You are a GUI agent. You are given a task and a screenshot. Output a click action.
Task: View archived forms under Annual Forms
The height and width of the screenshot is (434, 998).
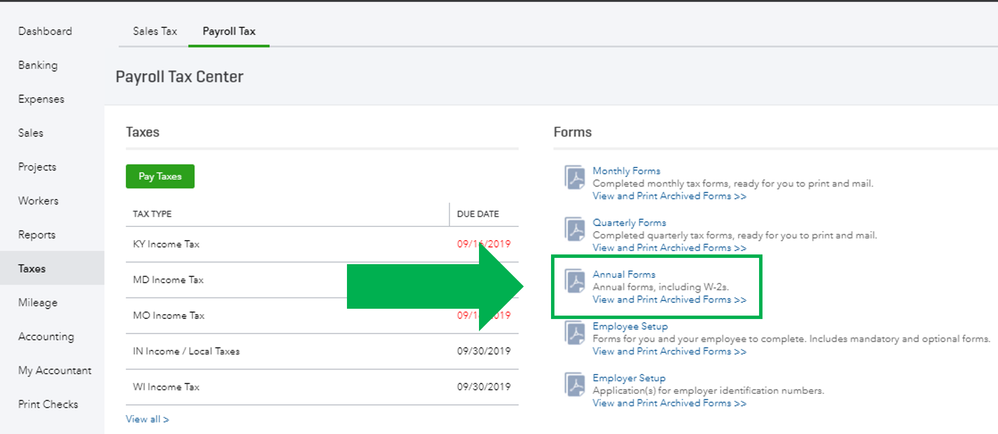pyautogui.click(x=670, y=300)
